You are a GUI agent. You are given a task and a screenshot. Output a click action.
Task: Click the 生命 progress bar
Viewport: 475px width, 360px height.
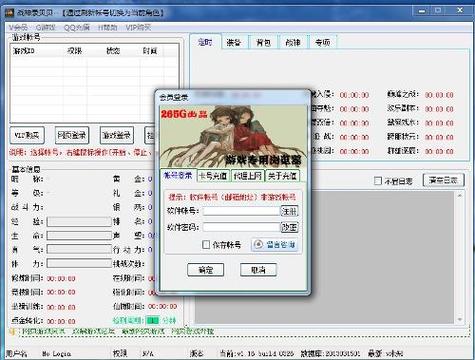coord(79,236)
